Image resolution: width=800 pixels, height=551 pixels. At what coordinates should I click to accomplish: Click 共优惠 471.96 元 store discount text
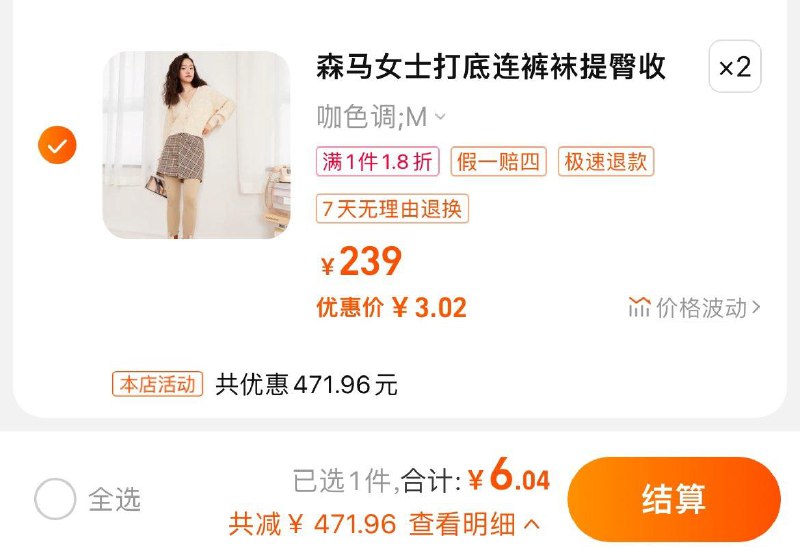click(306, 384)
